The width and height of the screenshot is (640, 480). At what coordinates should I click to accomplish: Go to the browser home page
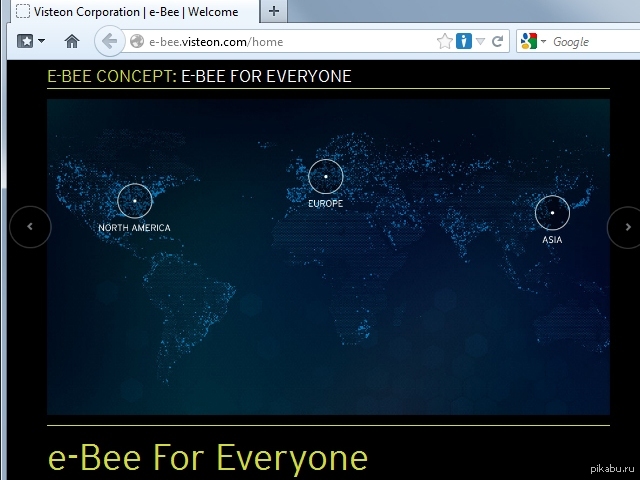(x=72, y=41)
